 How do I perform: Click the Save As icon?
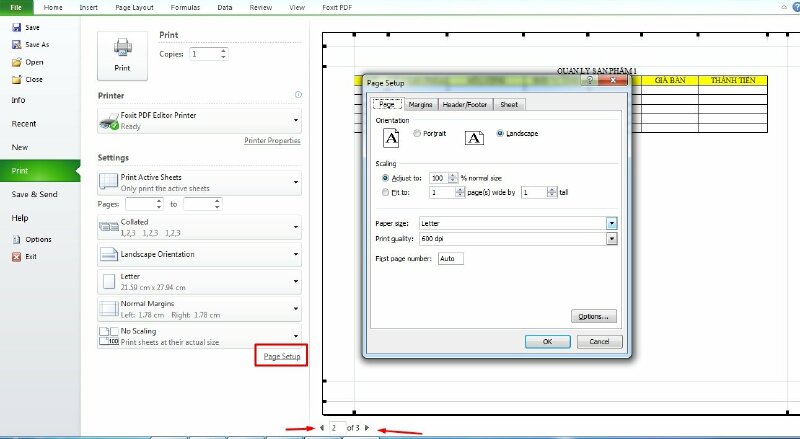click(16, 44)
